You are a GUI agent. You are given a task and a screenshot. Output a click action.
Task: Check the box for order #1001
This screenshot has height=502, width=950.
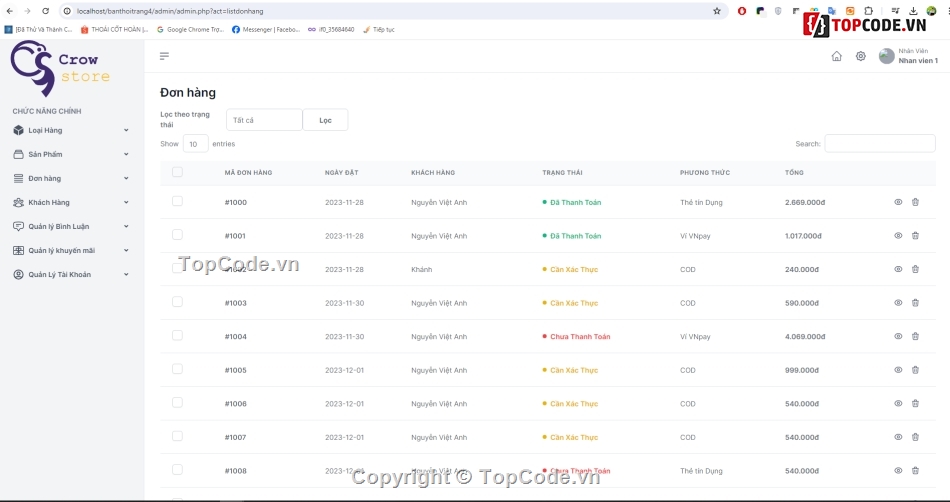coord(177,234)
